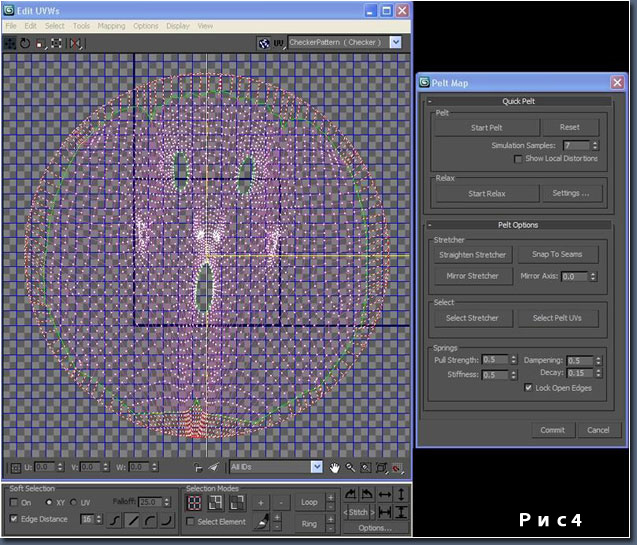Select the Move tool in the UVW toolbar
Viewport: 637px width, 545px height.
coord(10,43)
